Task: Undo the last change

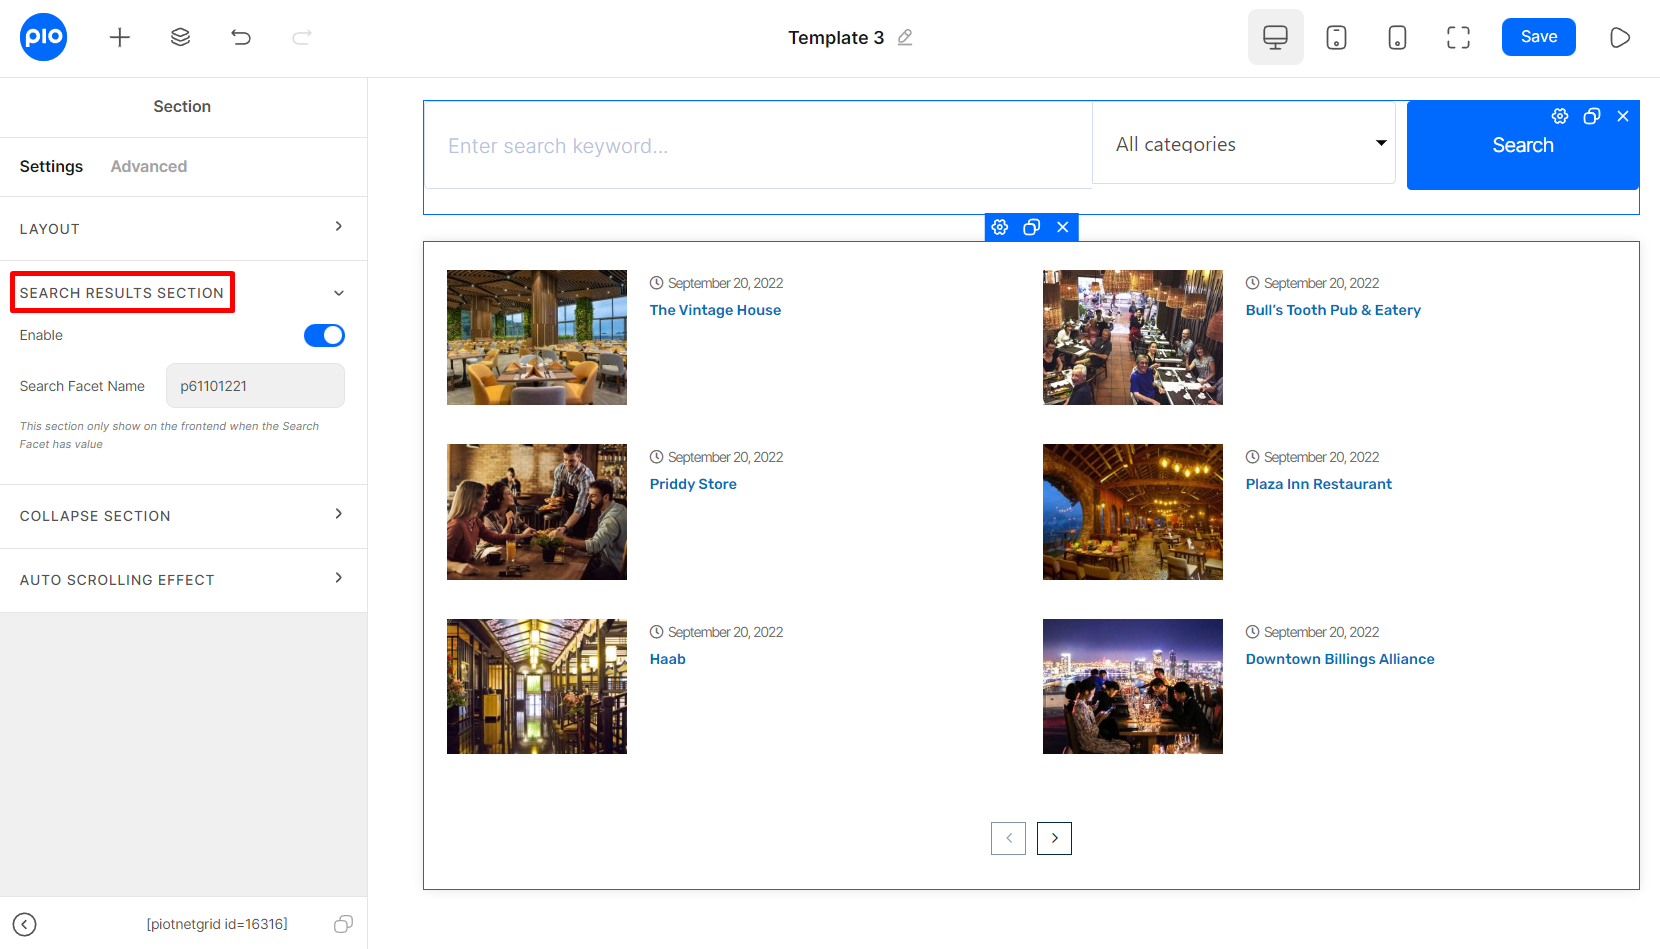Action: pos(240,37)
